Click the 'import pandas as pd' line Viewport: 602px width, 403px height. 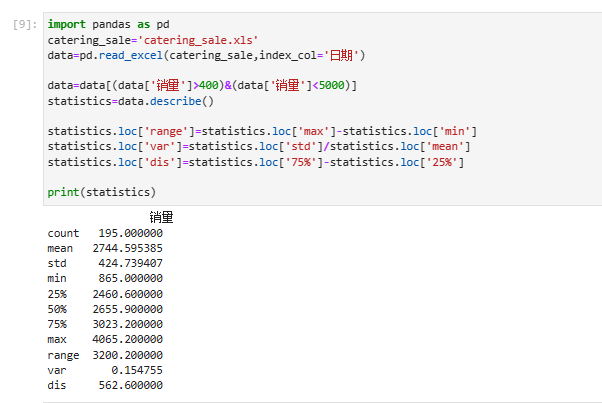point(108,25)
